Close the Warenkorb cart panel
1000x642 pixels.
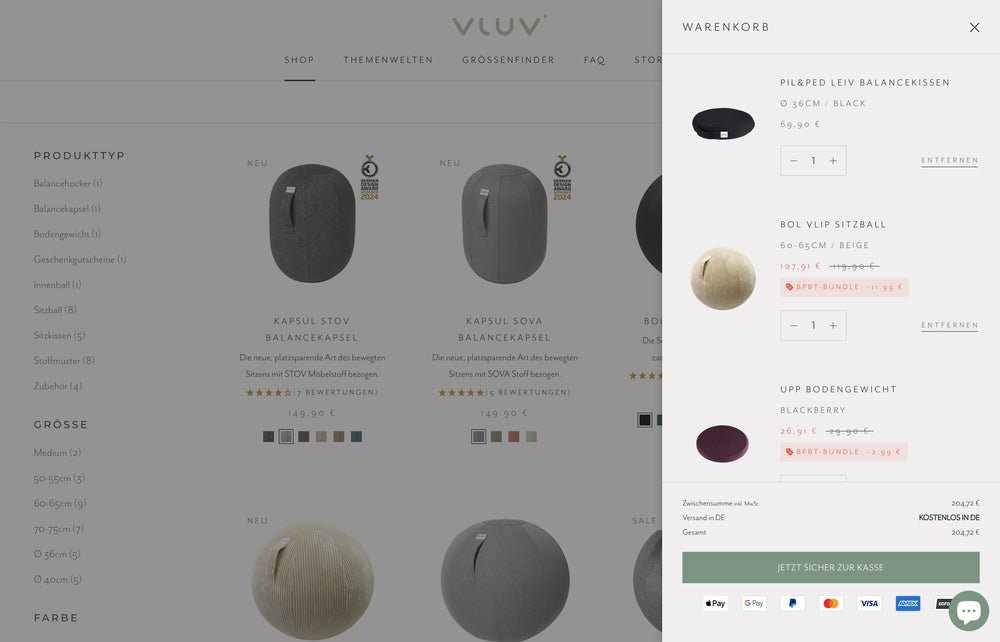(x=974, y=27)
